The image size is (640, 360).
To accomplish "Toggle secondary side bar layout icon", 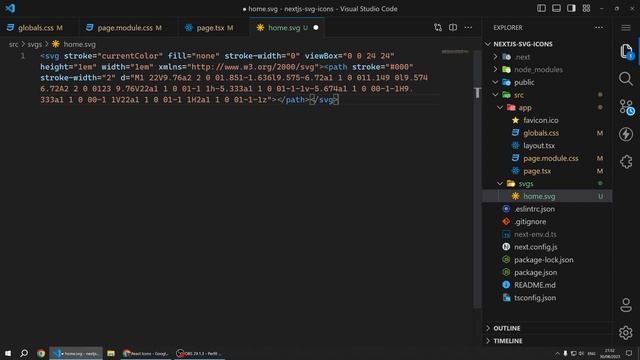I will click(x=571, y=8).
